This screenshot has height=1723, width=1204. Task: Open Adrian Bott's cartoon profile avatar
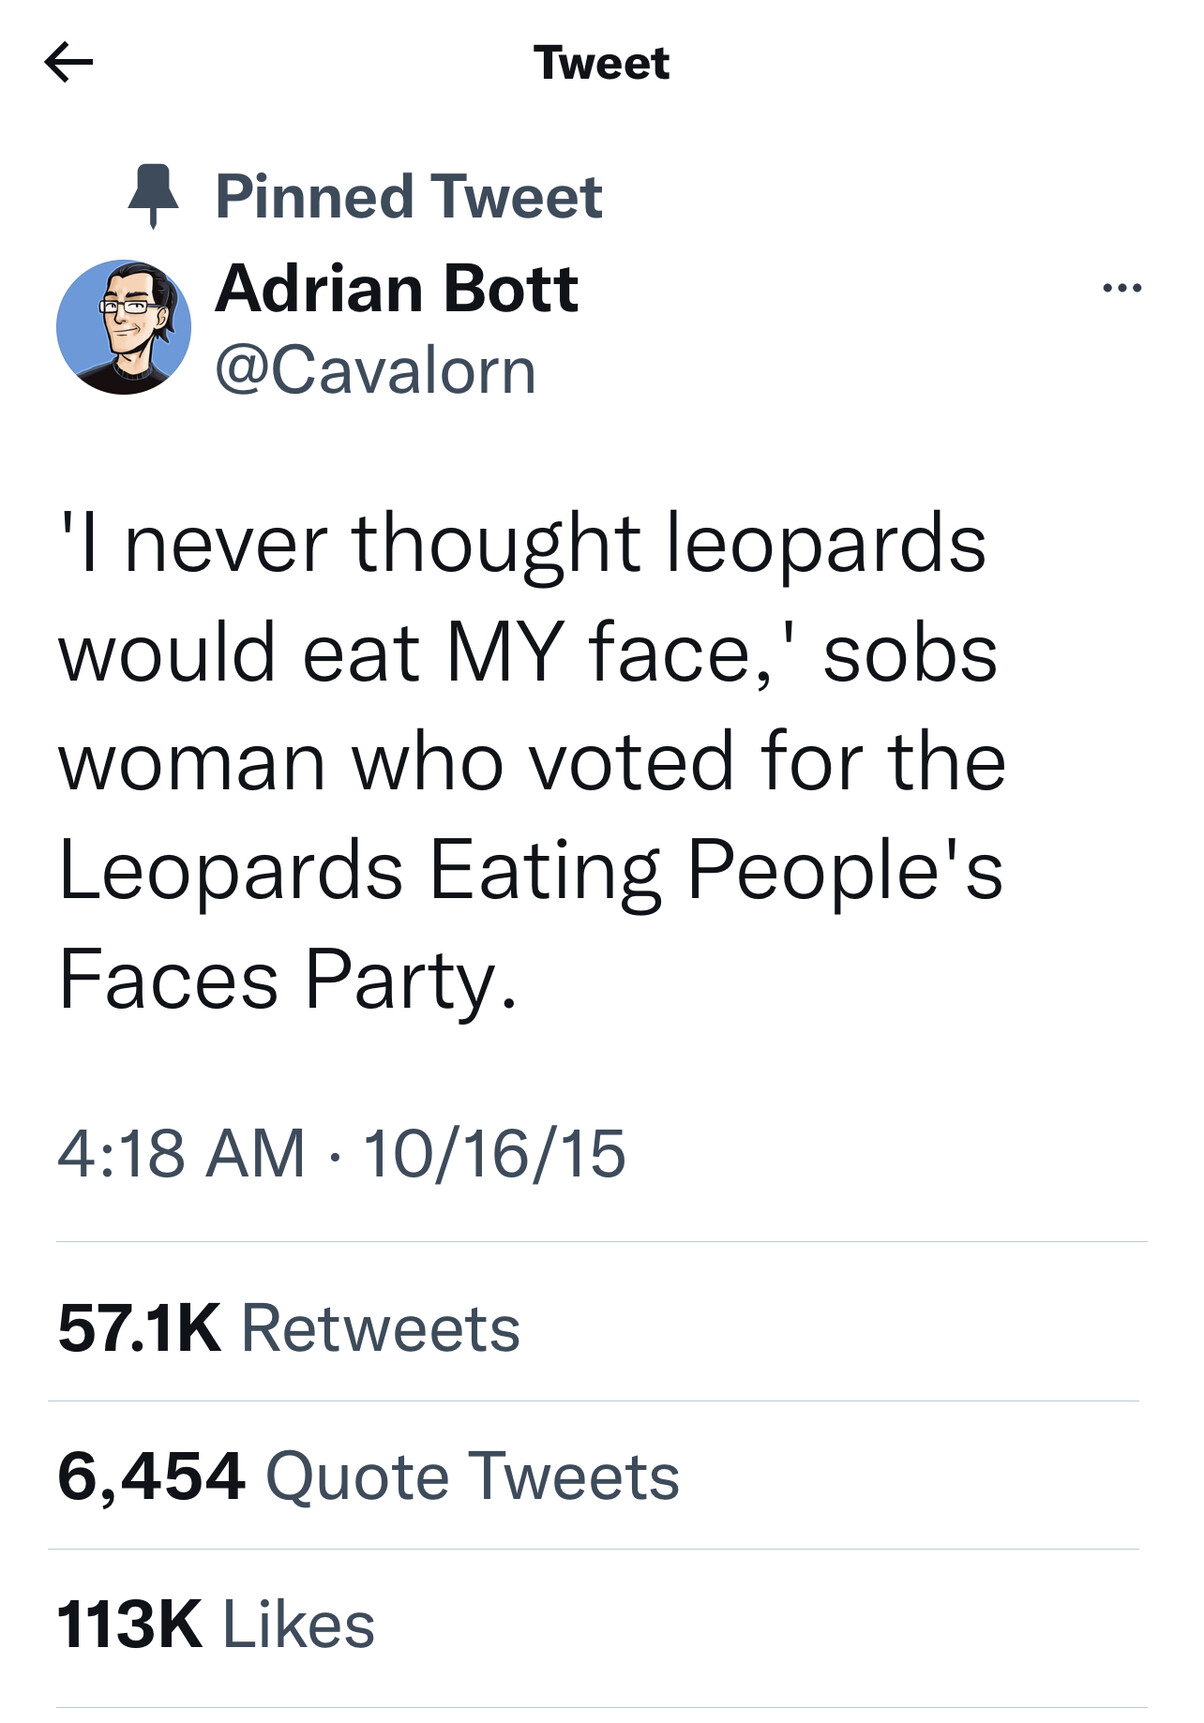tap(124, 328)
